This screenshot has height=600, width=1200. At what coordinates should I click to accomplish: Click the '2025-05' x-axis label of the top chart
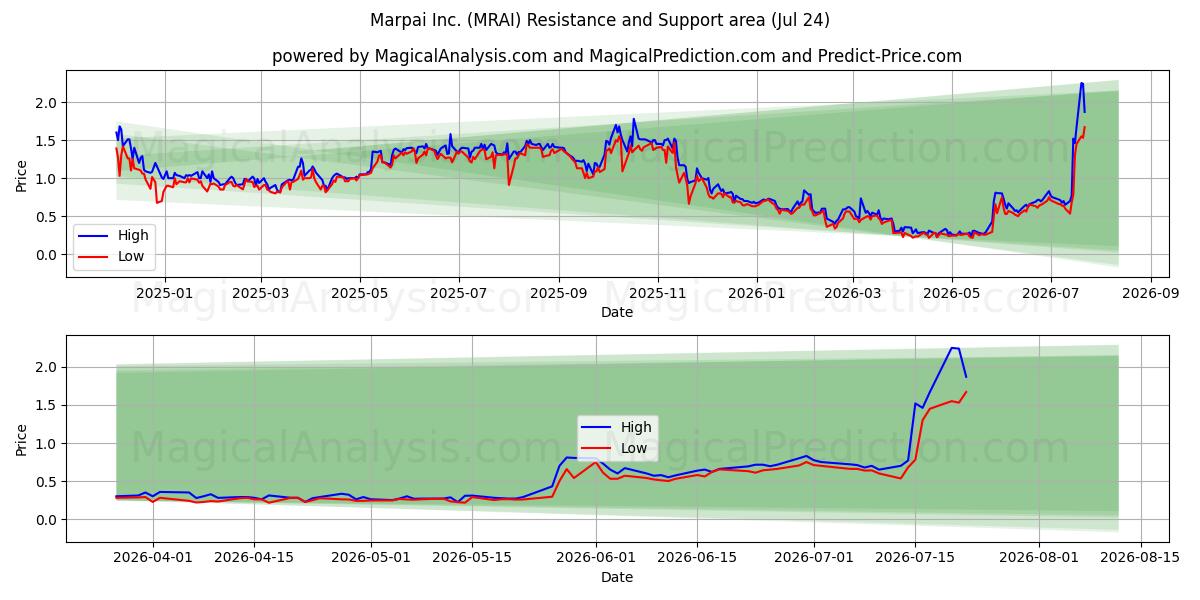point(360,293)
